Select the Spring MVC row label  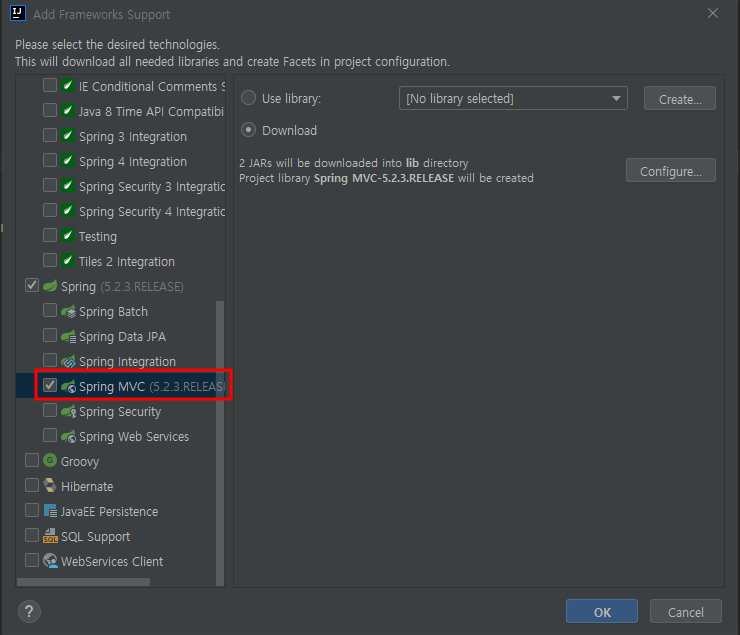point(112,387)
